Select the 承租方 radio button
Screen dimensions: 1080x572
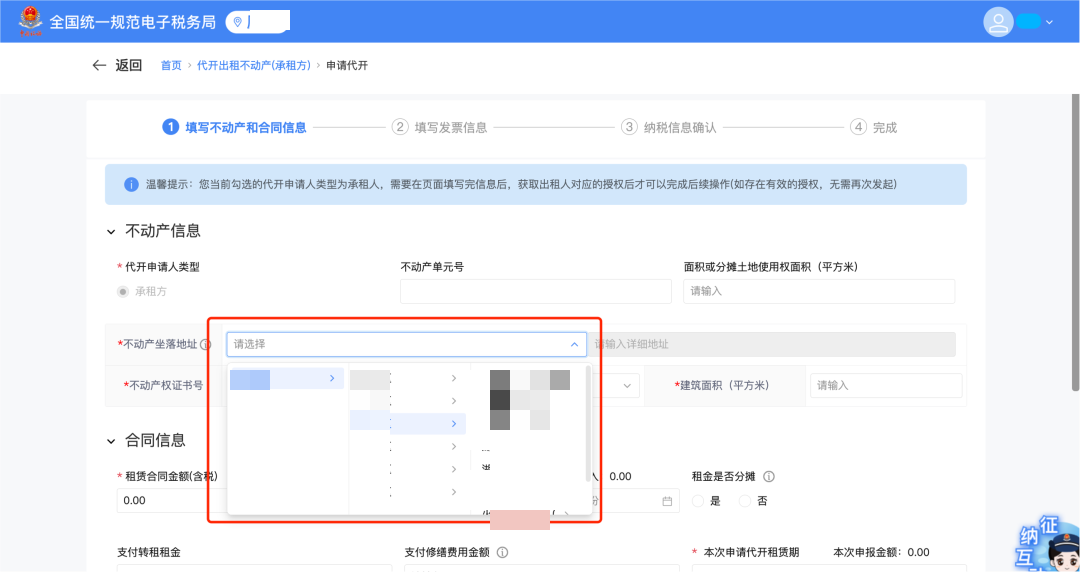click(x=123, y=292)
